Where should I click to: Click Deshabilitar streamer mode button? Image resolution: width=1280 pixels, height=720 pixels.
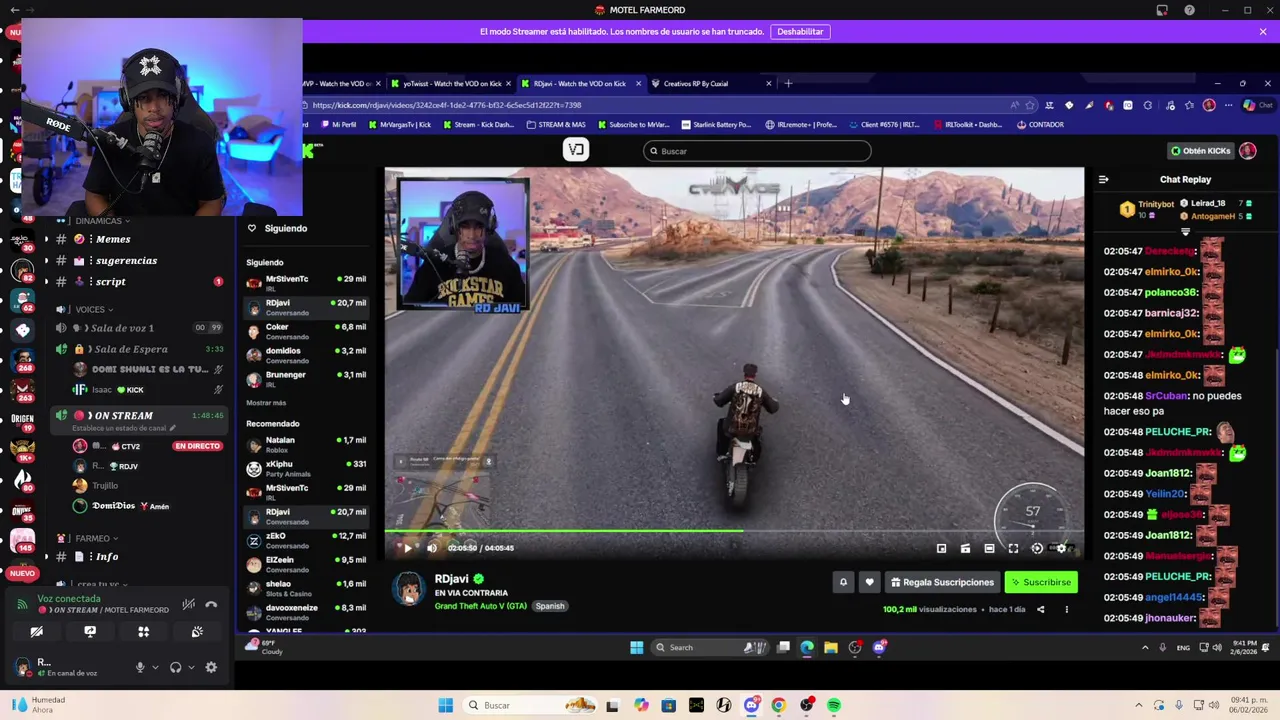coord(800,31)
